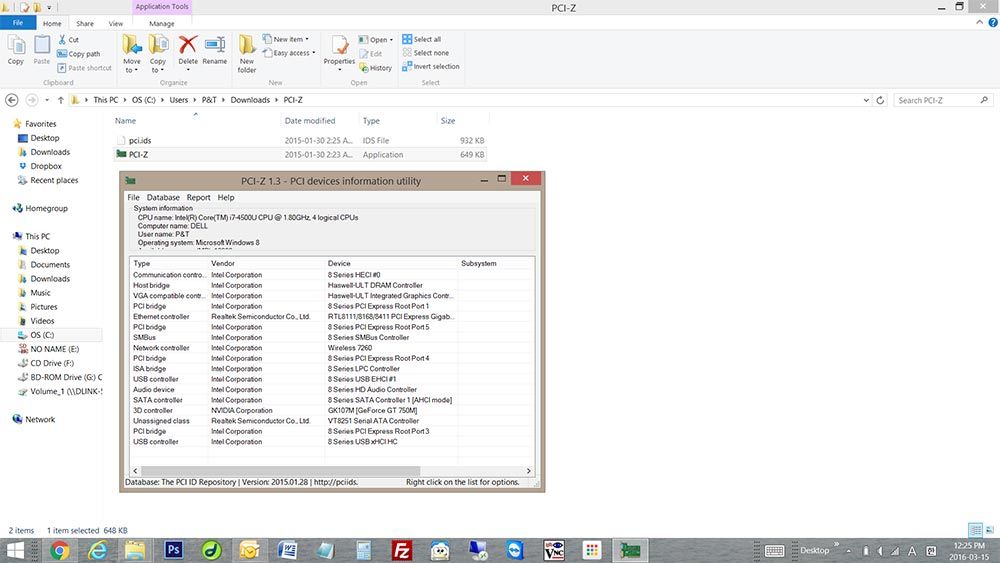Select Homegroup in navigation pane

(x=46, y=208)
